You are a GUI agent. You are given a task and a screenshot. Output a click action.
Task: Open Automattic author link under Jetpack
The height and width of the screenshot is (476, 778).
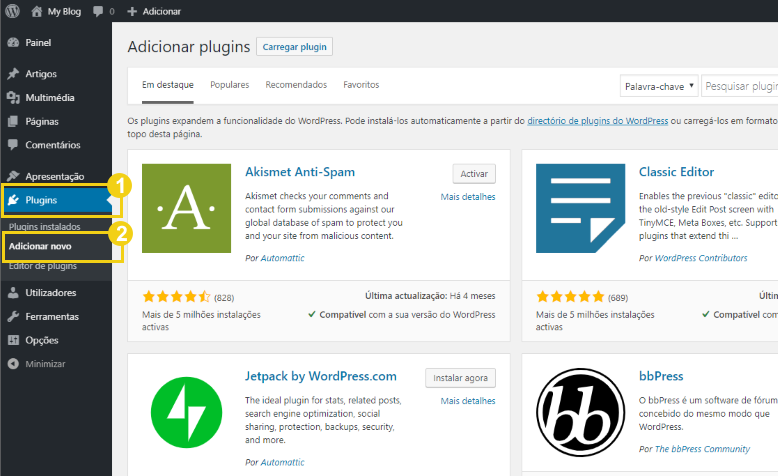tap(282, 462)
